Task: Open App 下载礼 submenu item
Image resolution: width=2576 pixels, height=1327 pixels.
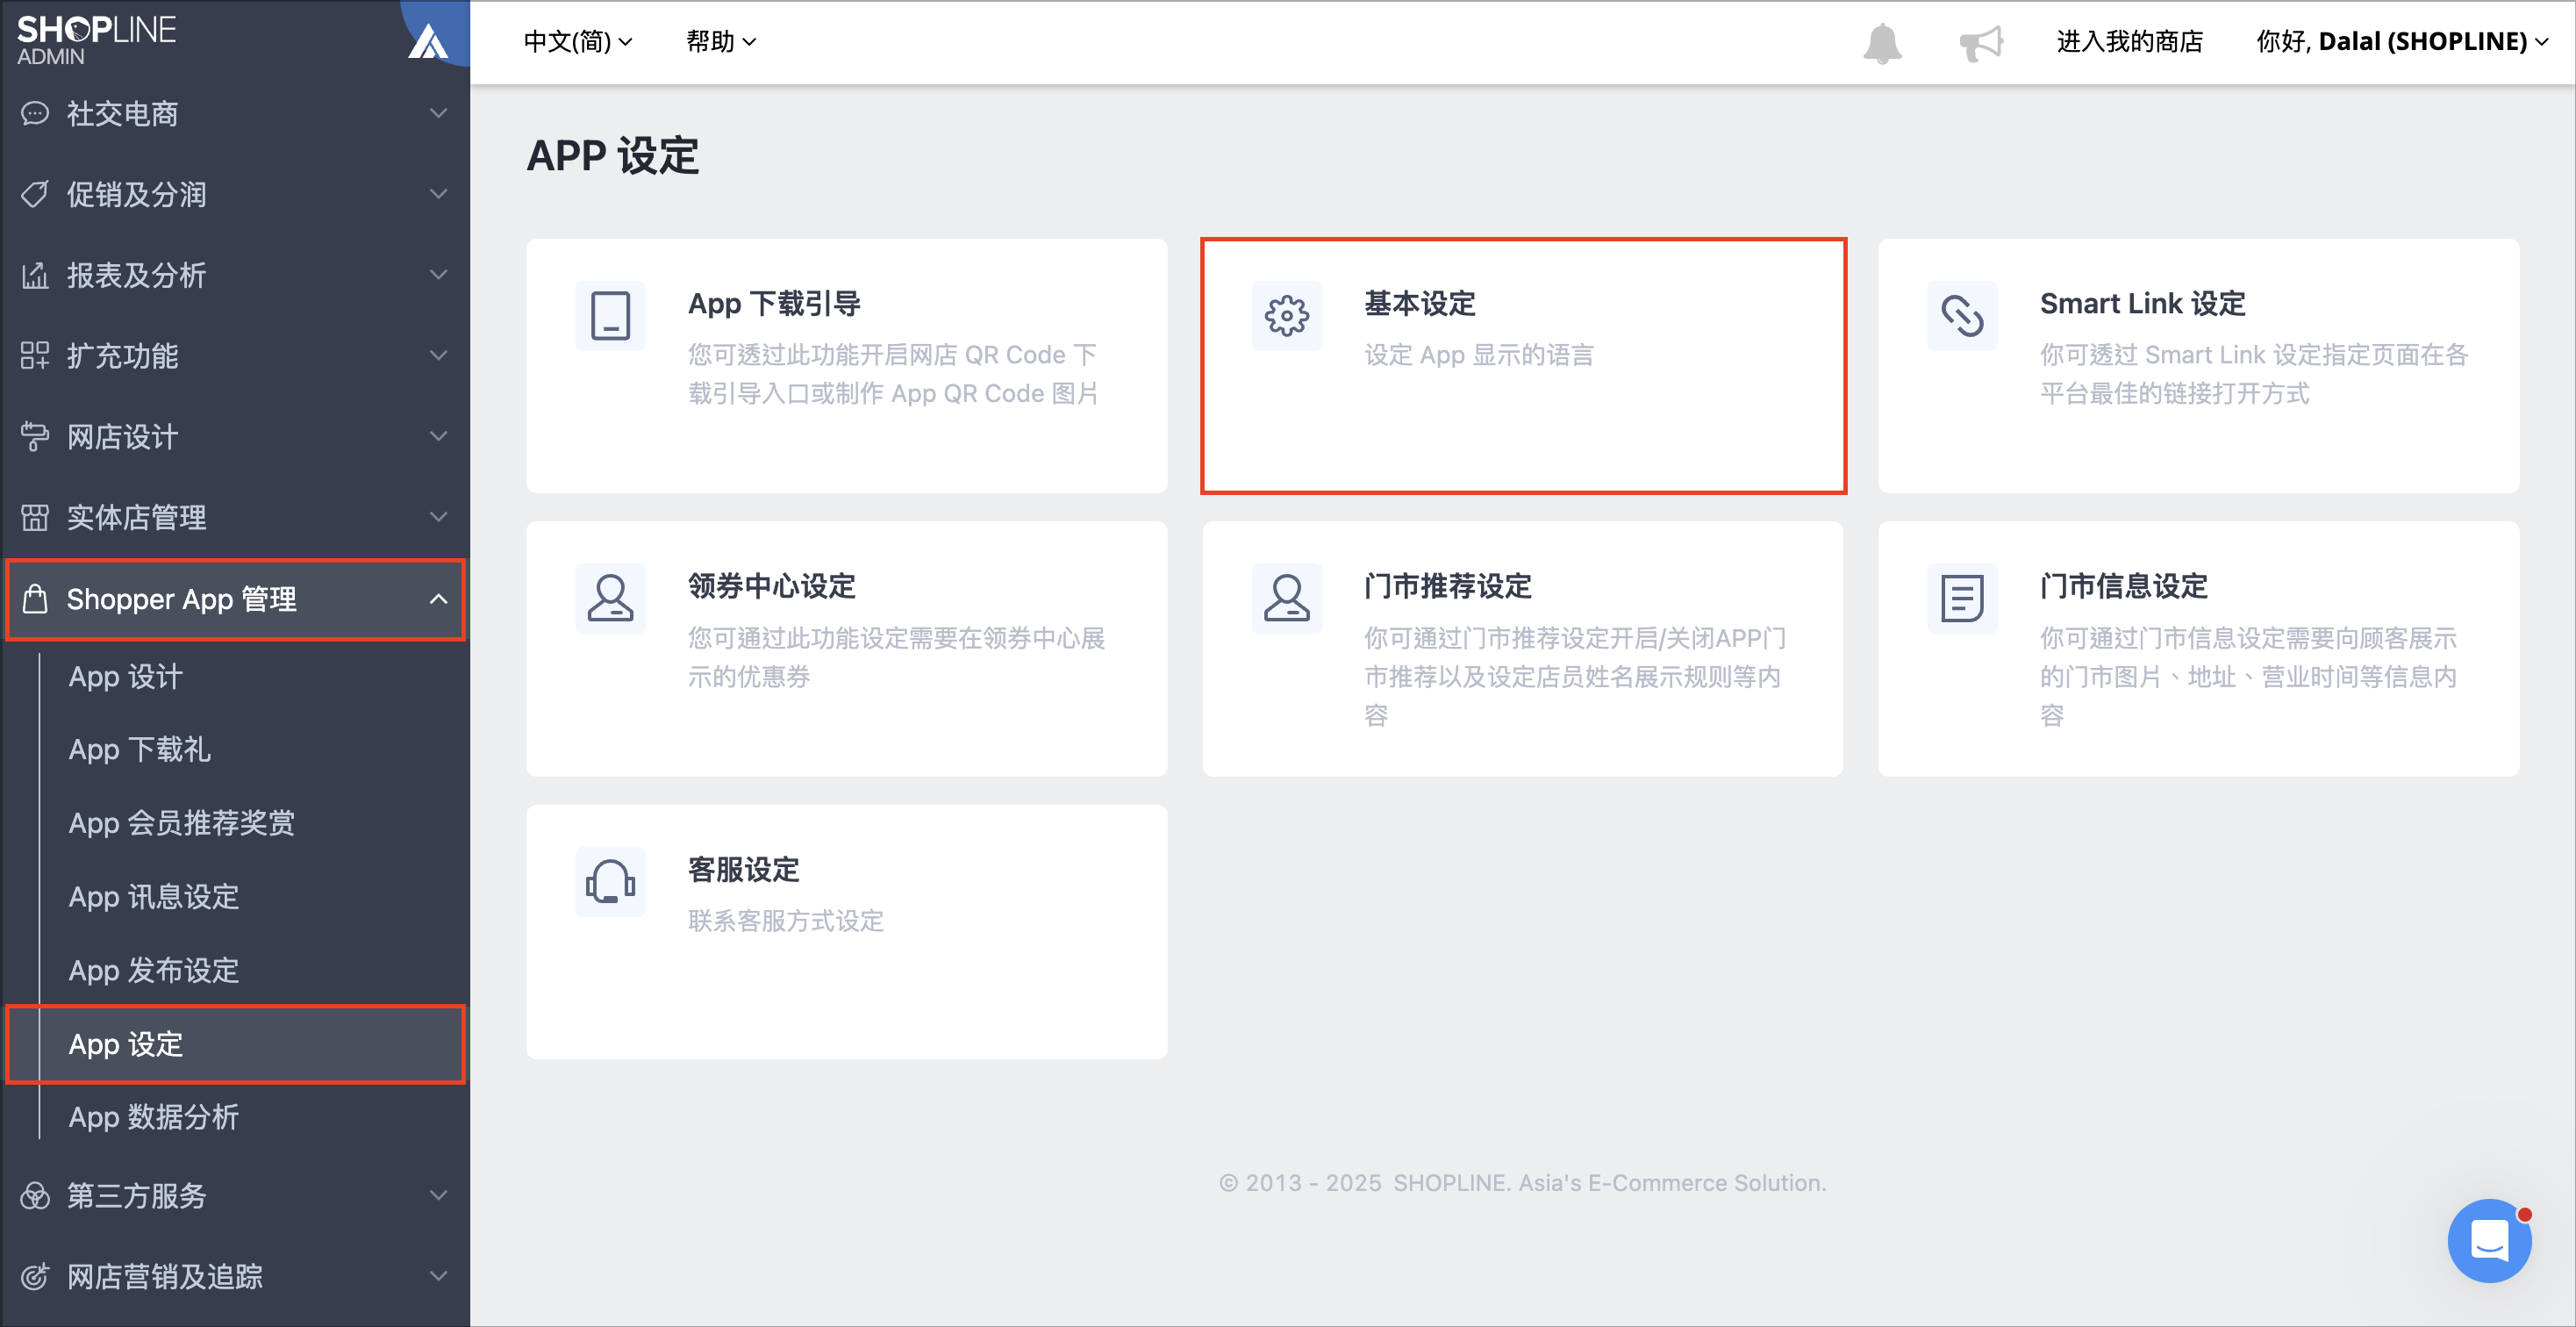Action: pos(139,750)
